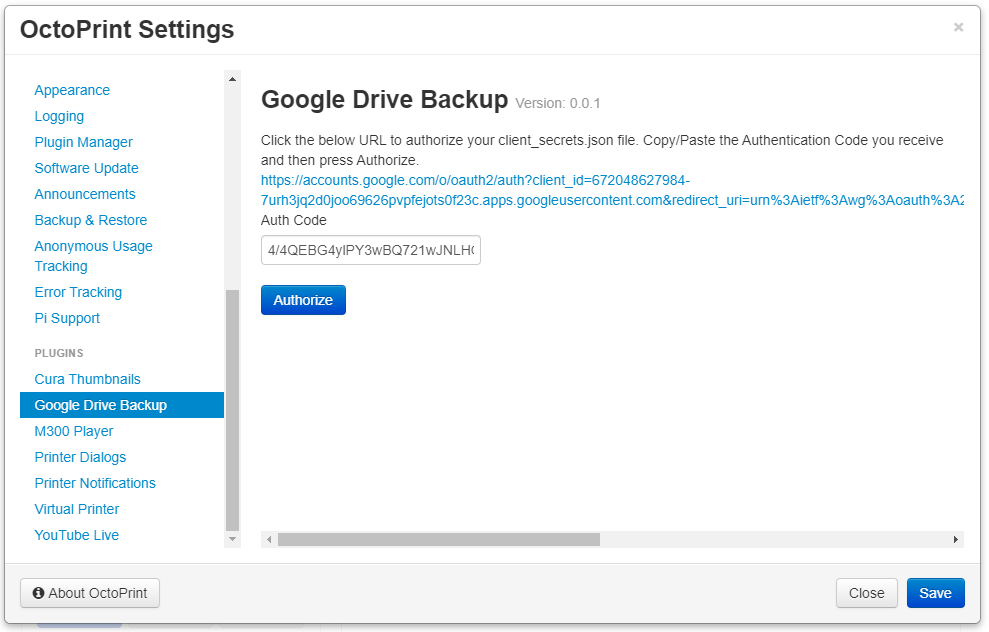Open Backup & Restore settings
This screenshot has height=632, width=989.
(91, 219)
